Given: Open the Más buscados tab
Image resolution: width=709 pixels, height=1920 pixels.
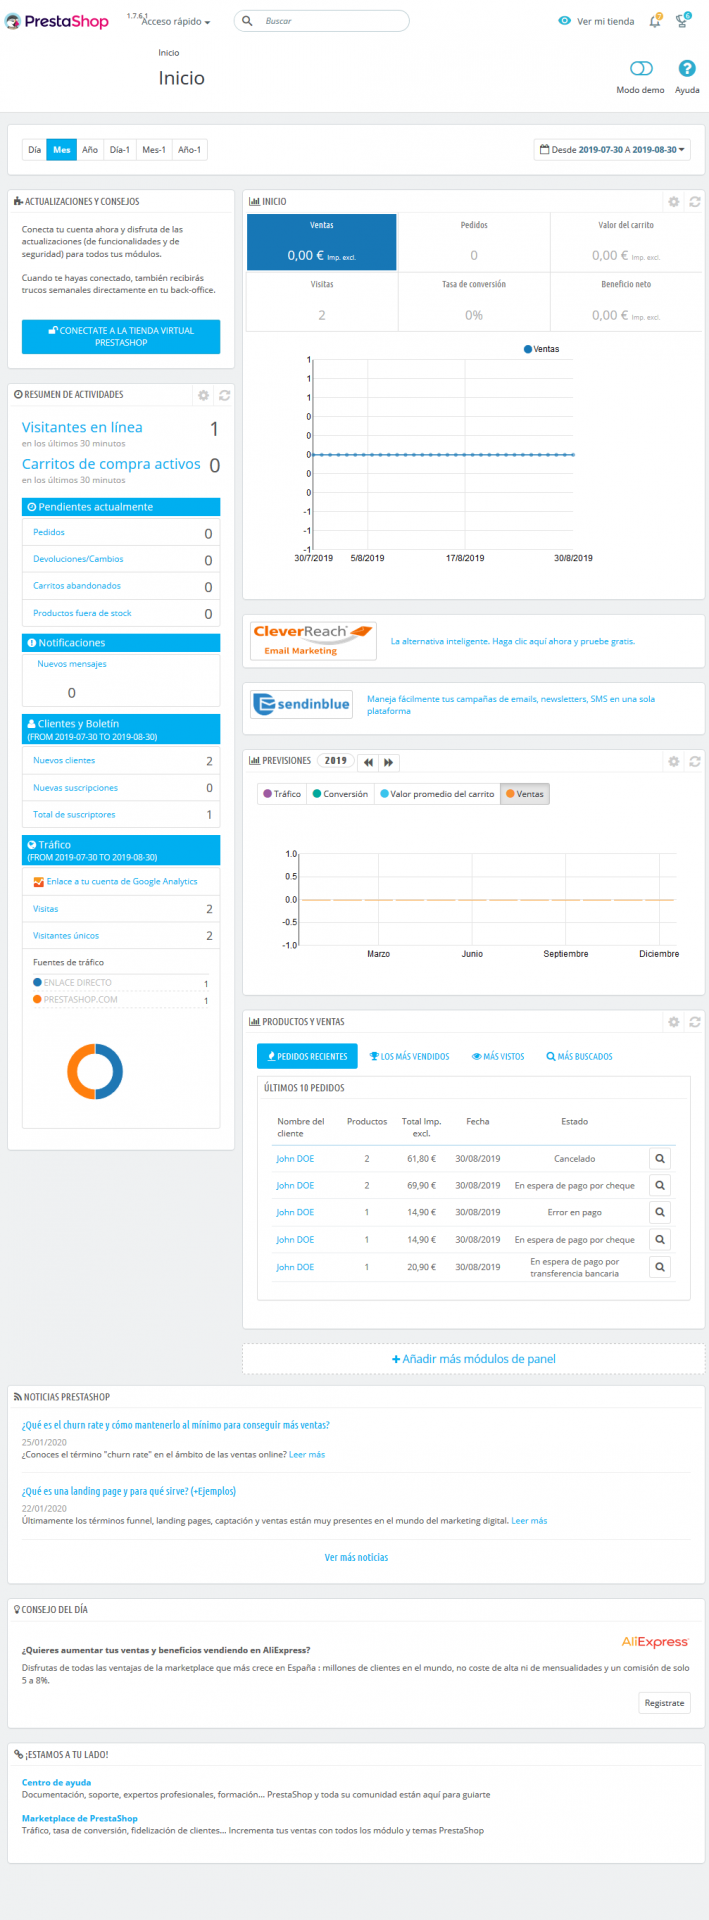Looking at the screenshot, I should tap(580, 1057).
